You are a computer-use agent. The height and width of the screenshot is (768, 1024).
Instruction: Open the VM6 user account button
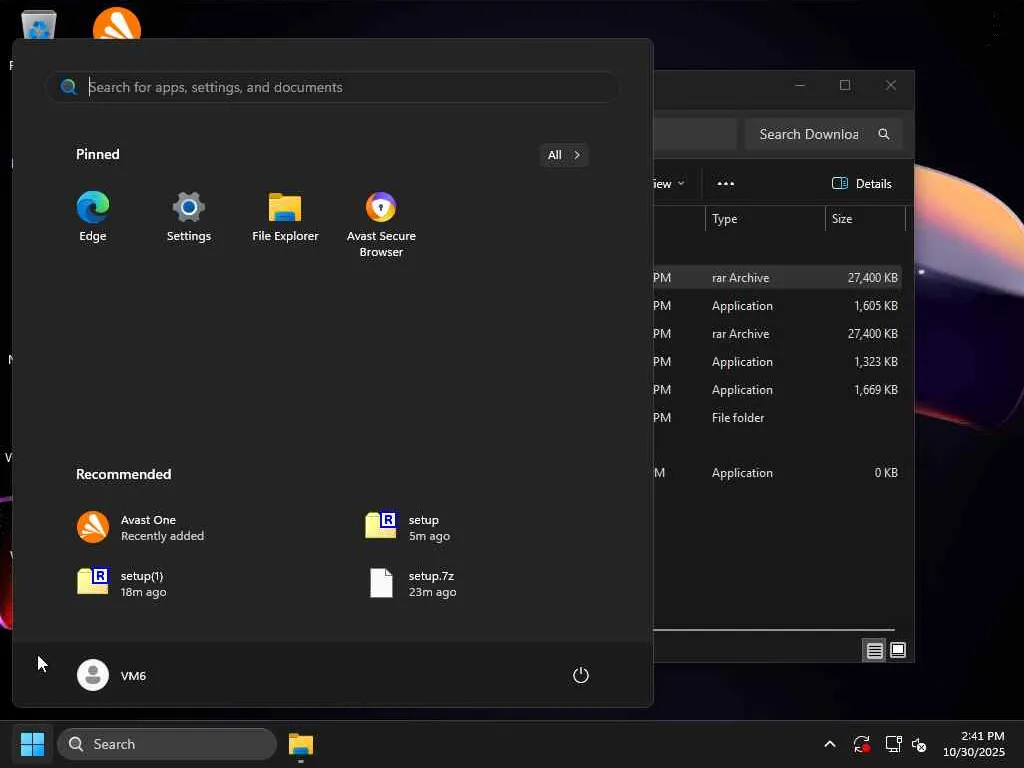click(112, 676)
